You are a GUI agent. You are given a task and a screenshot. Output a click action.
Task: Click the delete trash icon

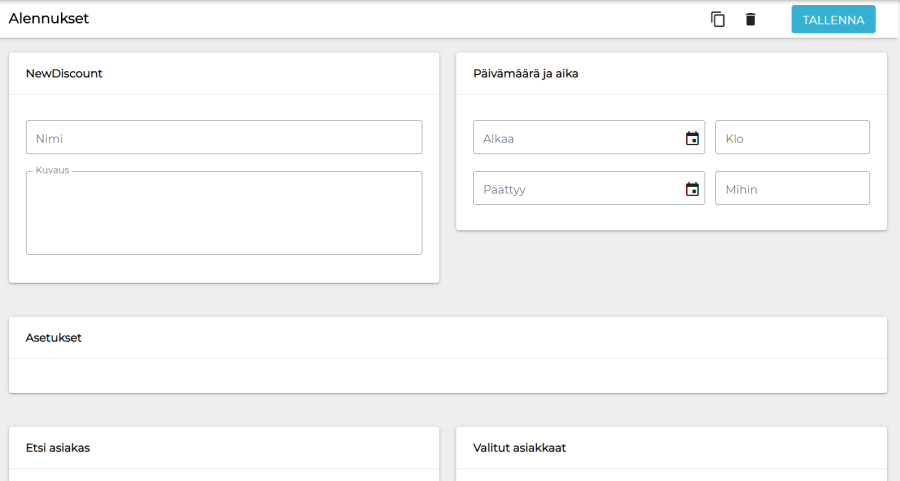[751, 19]
